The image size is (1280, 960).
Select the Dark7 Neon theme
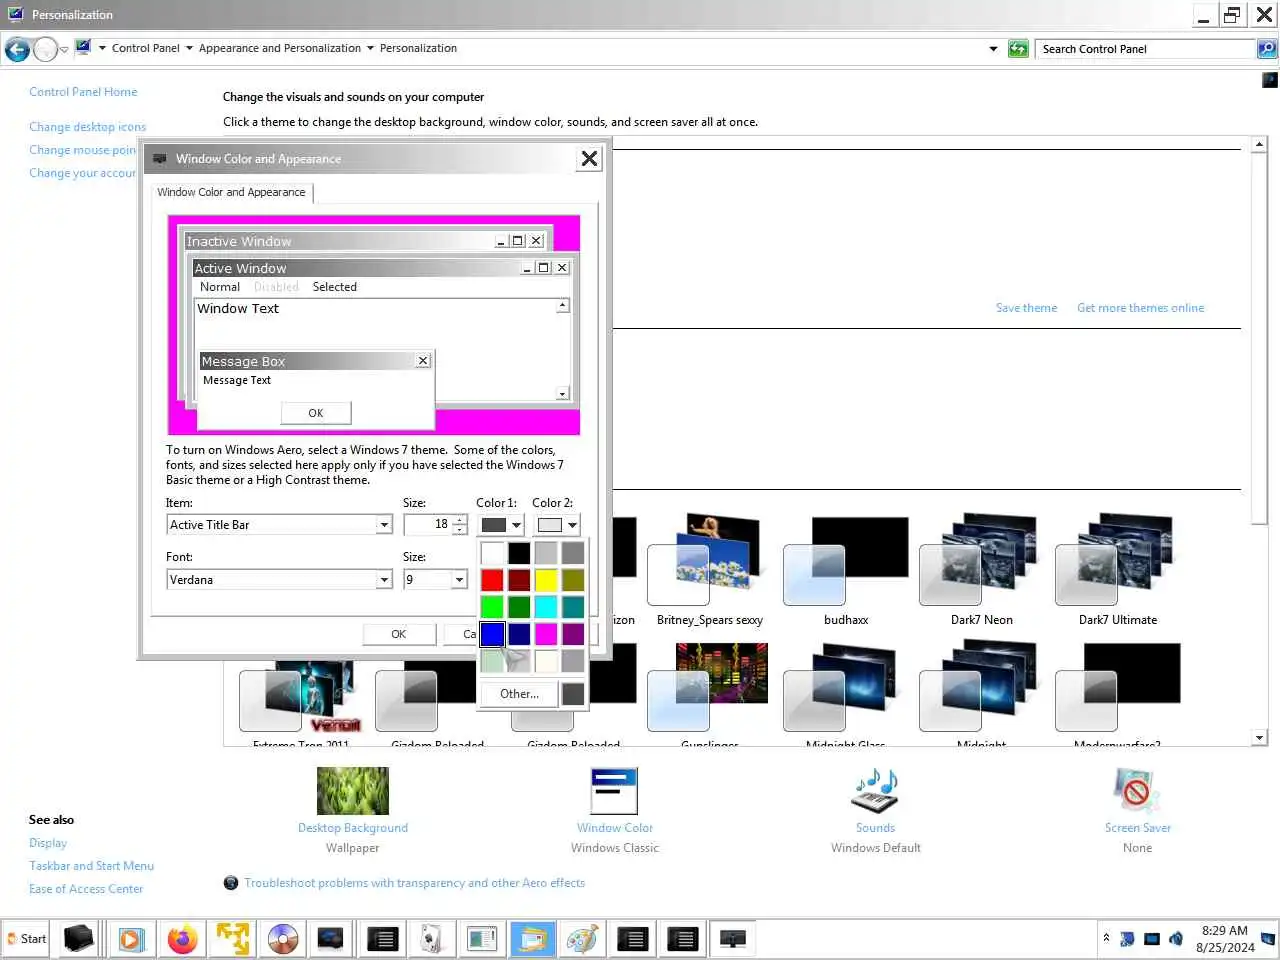[x=982, y=570]
